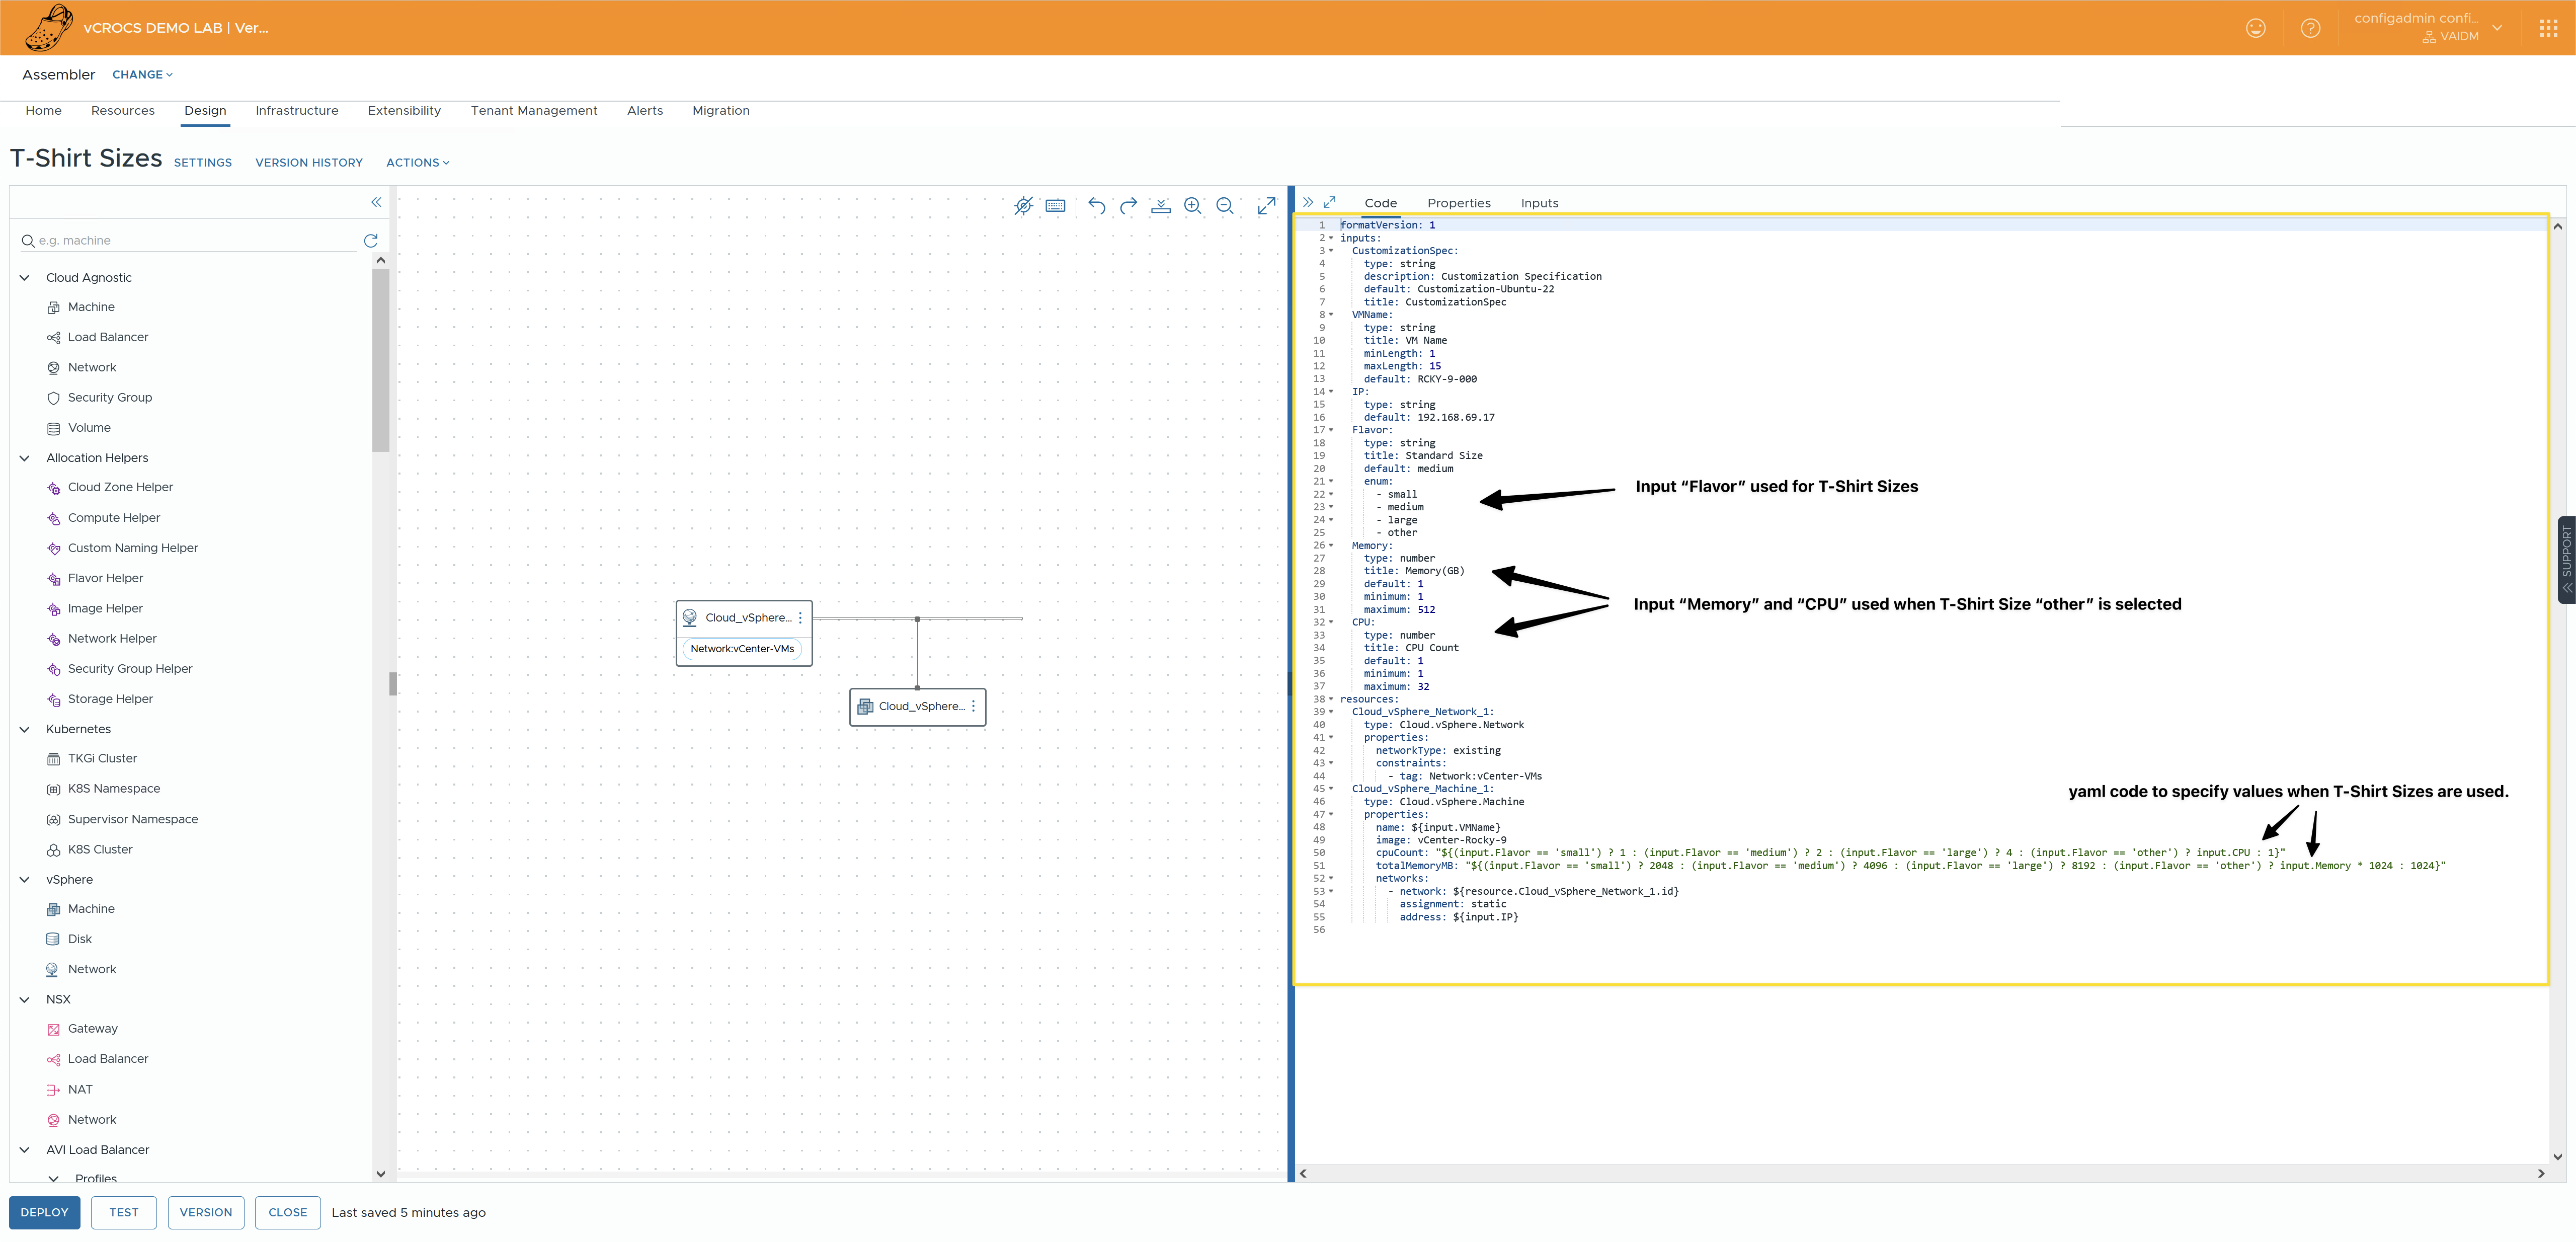The height and width of the screenshot is (1242, 2576).
Task: Zoom in on the design canvas
Action: (x=1192, y=206)
